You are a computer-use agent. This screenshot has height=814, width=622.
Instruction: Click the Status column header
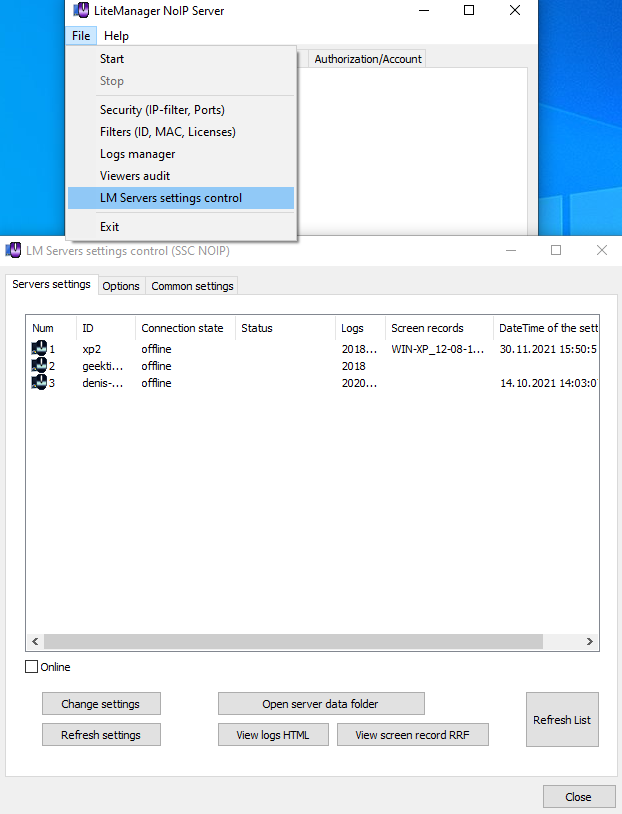285,328
